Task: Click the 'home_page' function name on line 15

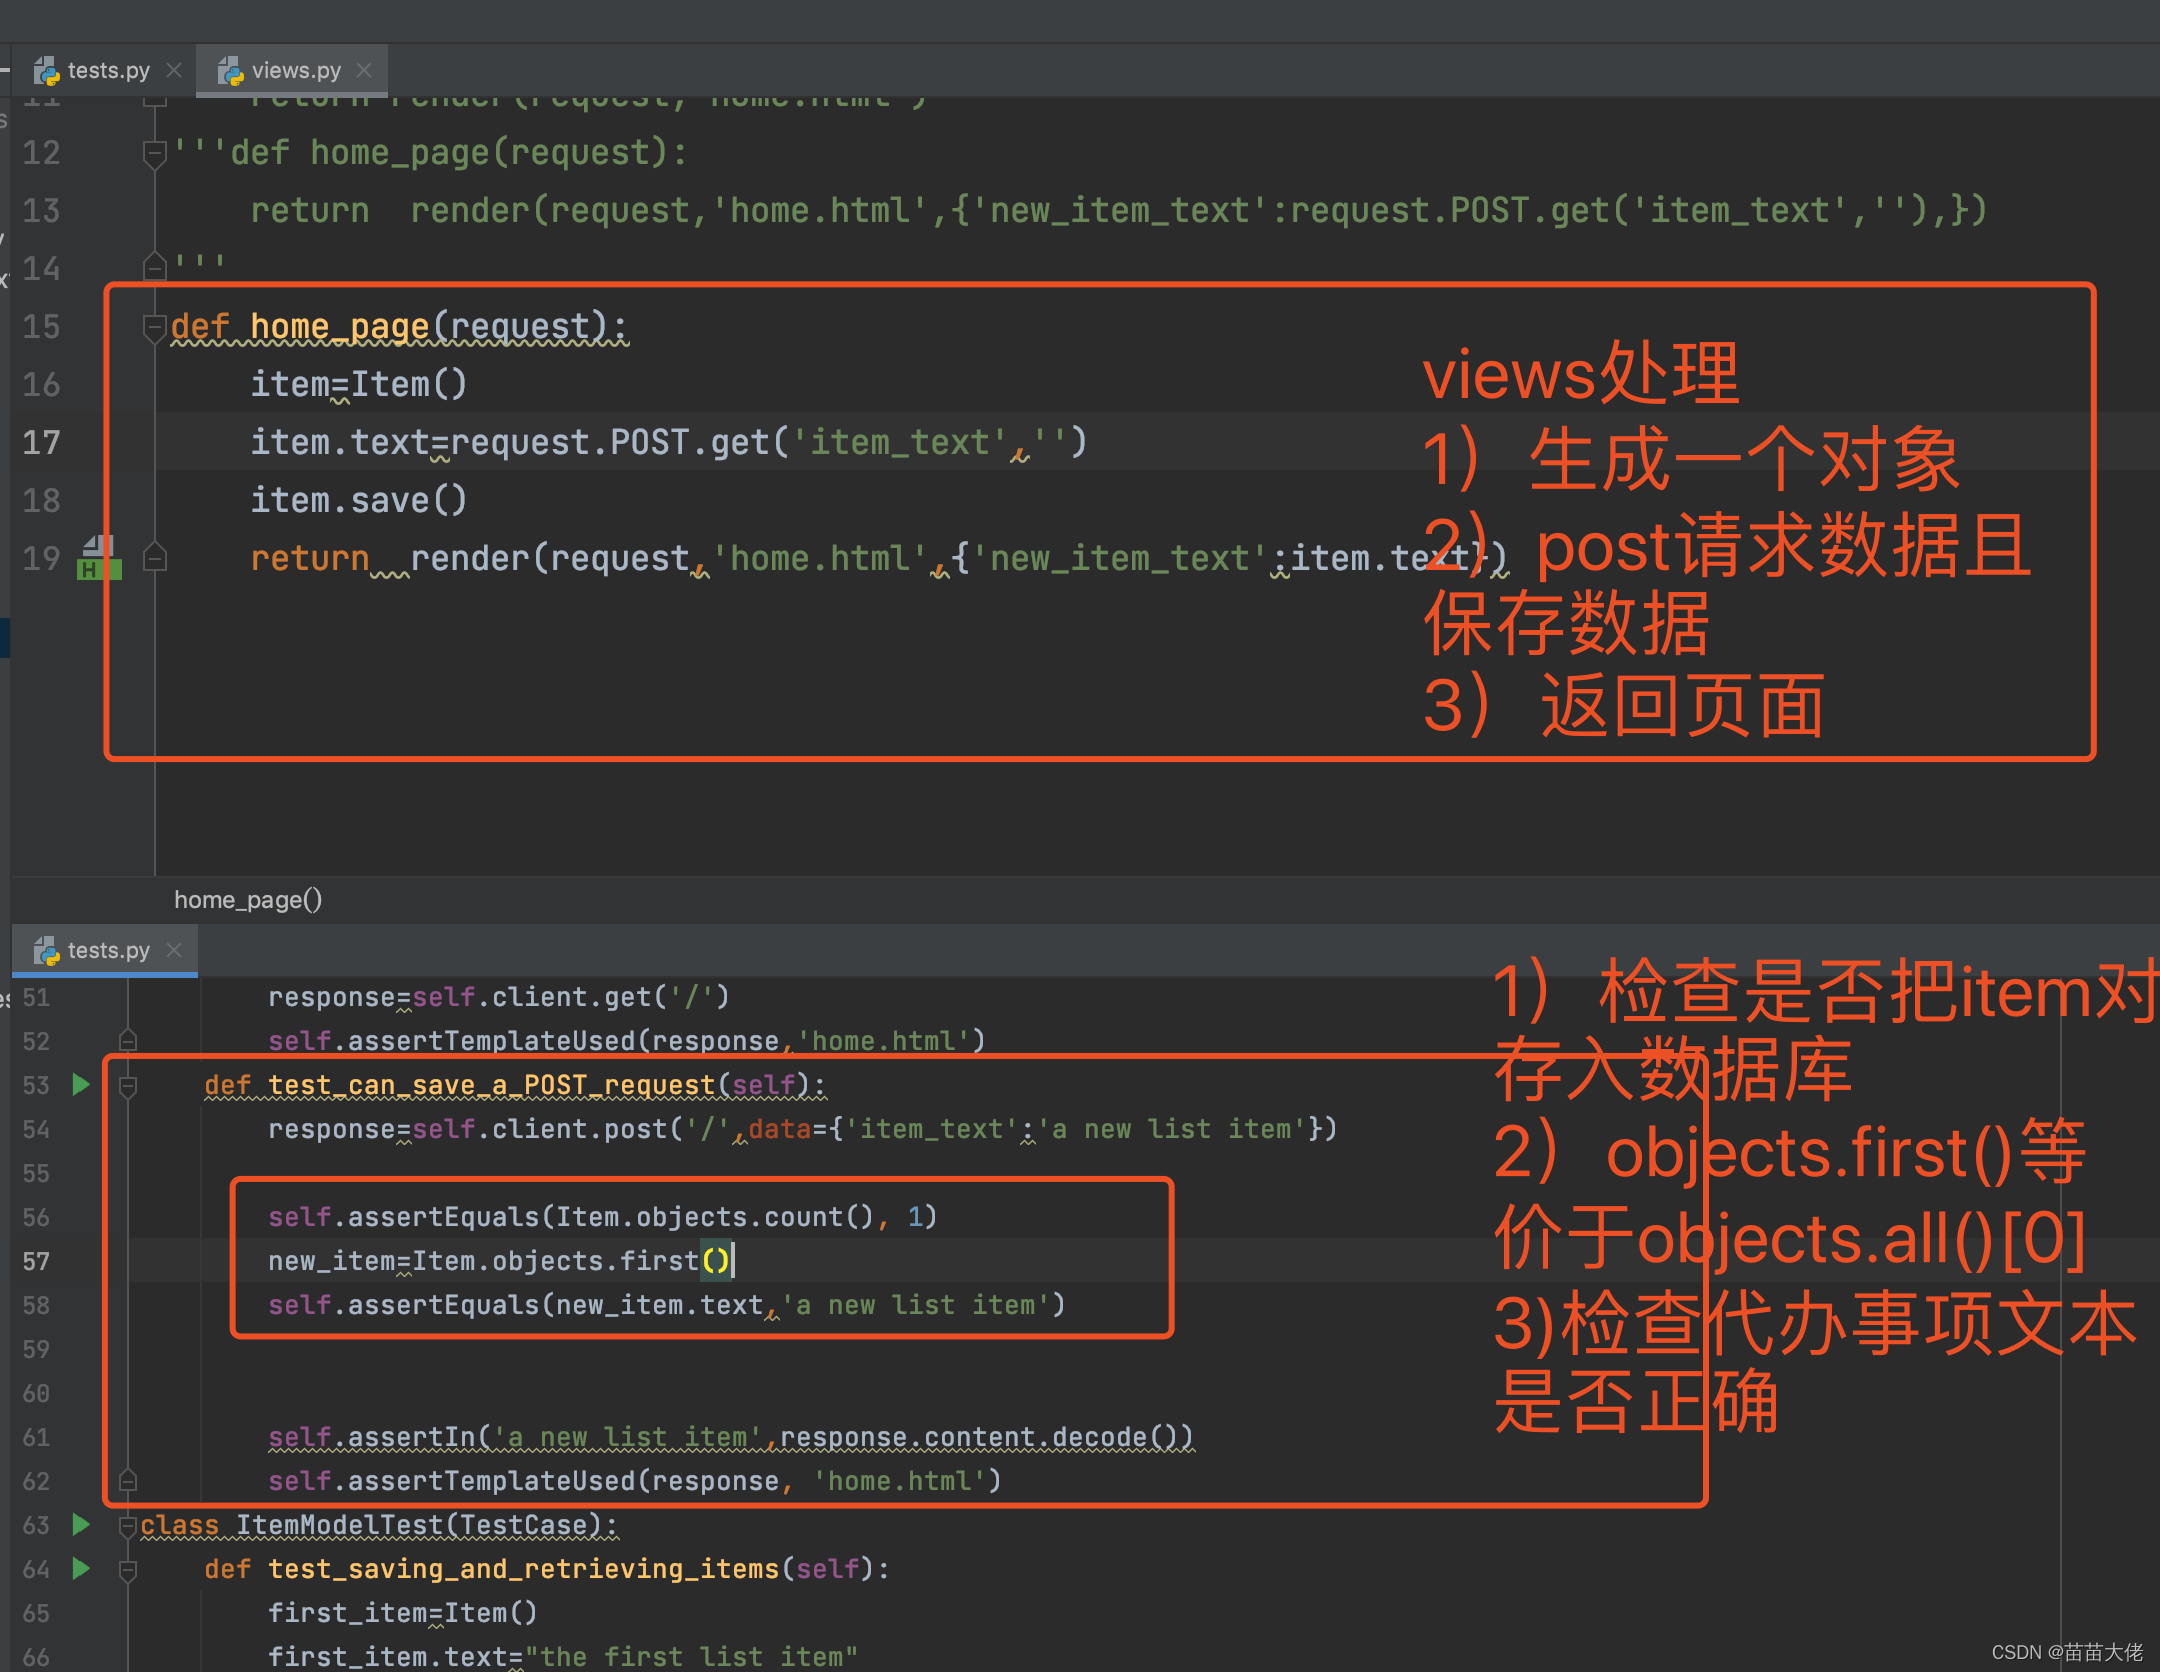Action: [339, 327]
